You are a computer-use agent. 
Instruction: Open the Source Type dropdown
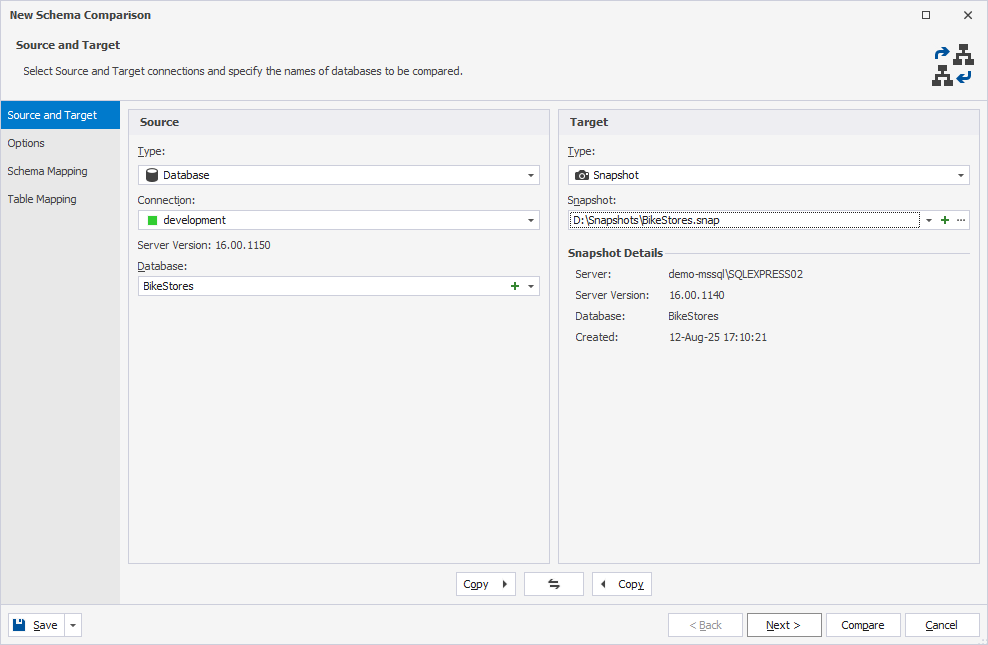coord(531,174)
